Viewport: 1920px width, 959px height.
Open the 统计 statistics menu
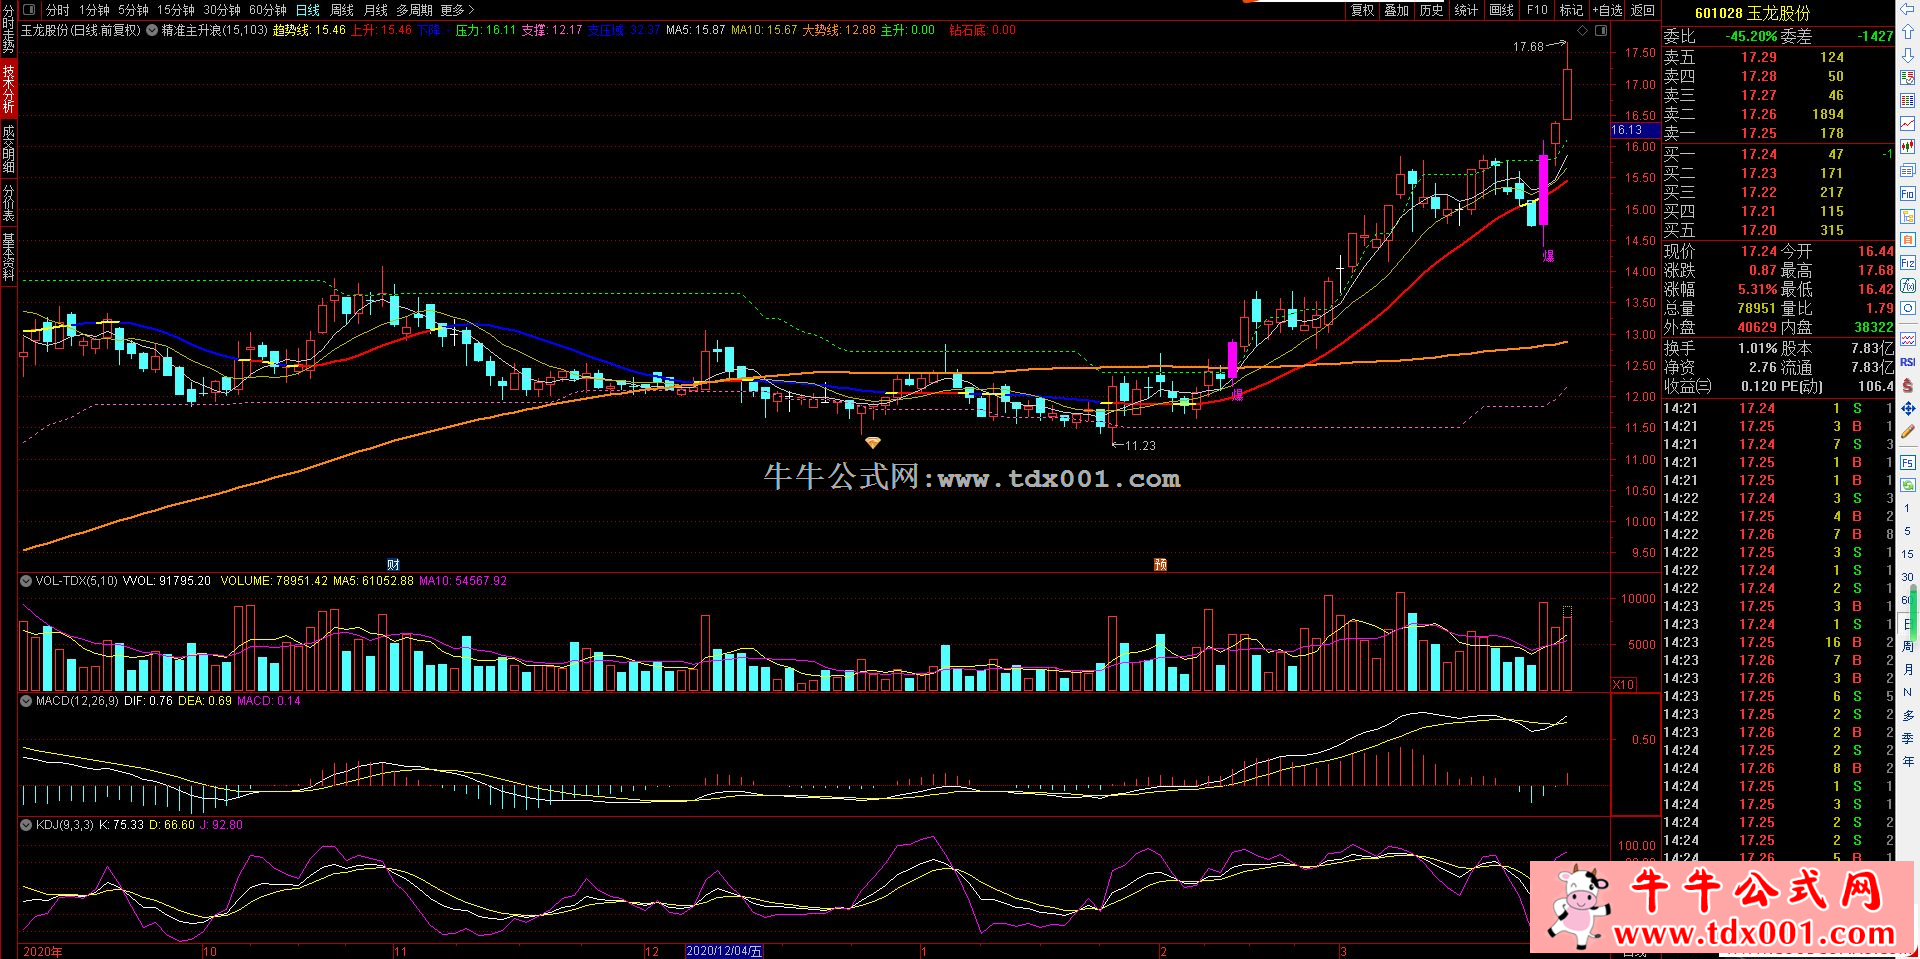(x=1466, y=10)
